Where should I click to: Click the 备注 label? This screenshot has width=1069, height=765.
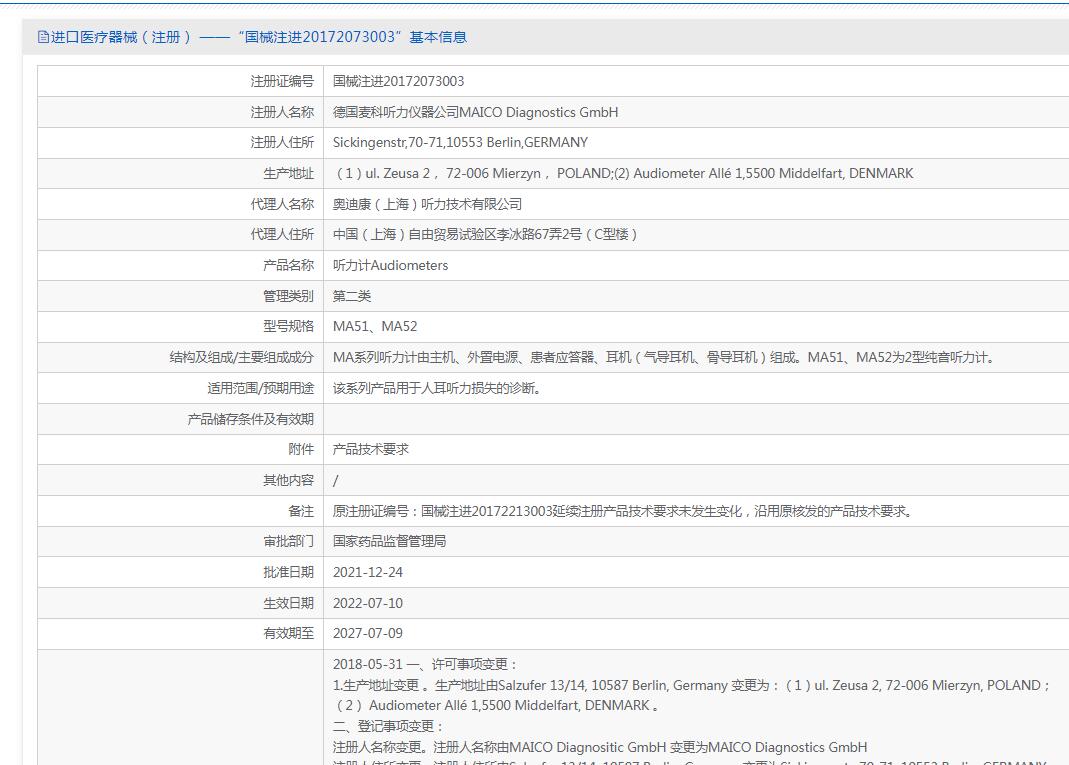click(301, 511)
